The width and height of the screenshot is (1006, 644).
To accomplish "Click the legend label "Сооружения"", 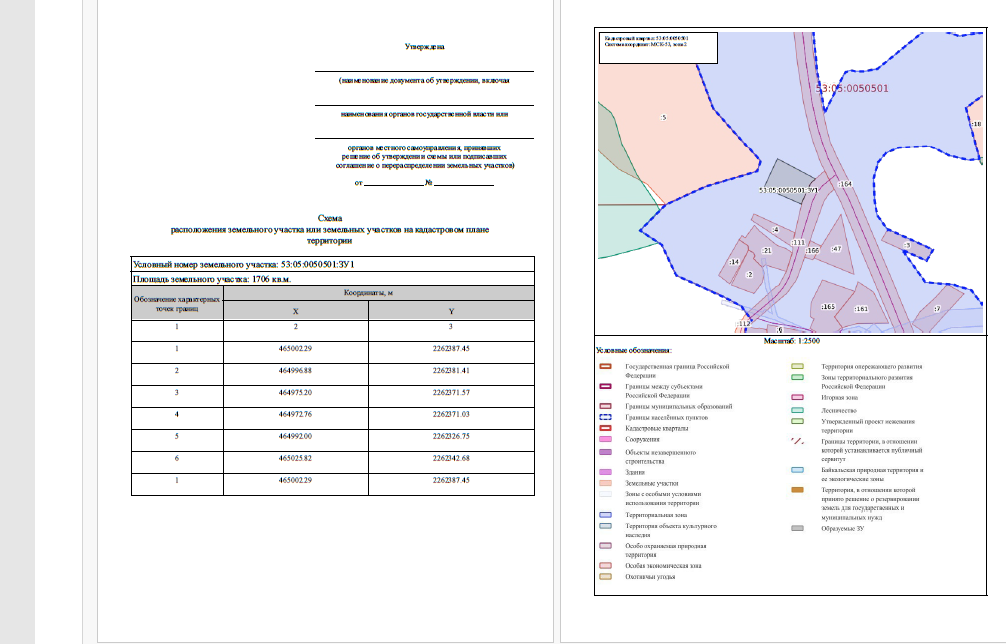I will click(642, 439).
